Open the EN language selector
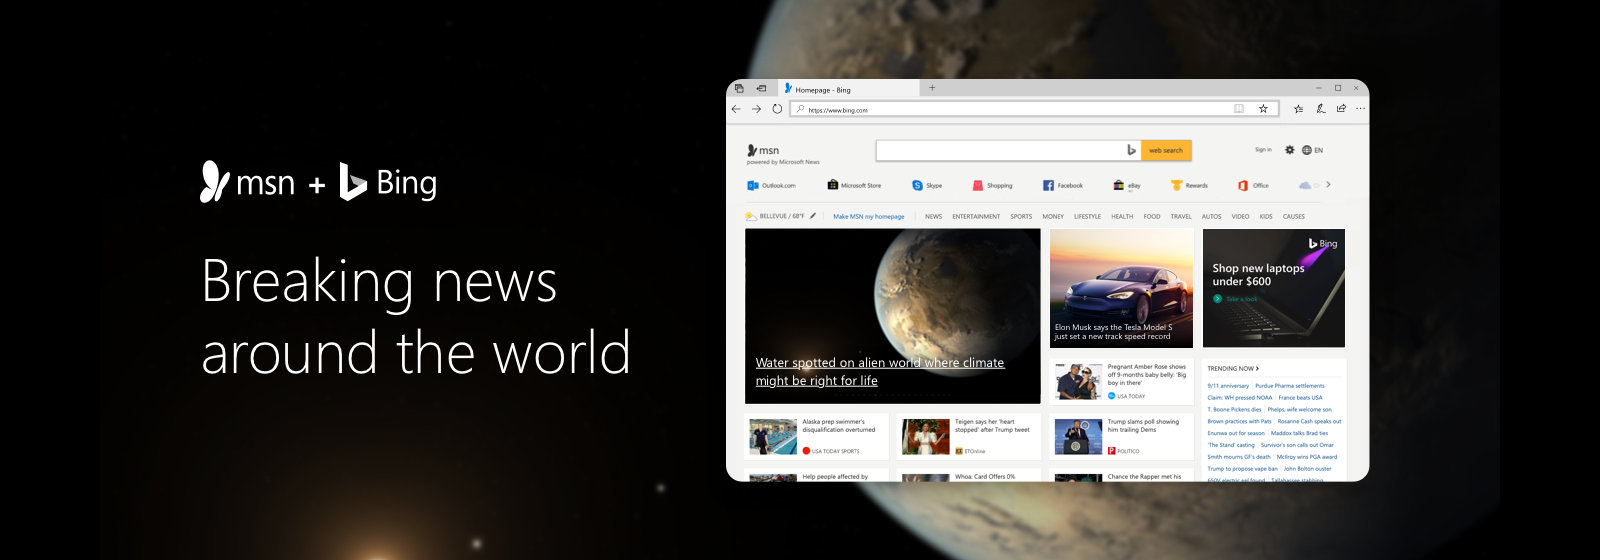This screenshot has height=560, width=1600. pyautogui.click(x=1312, y=150)
